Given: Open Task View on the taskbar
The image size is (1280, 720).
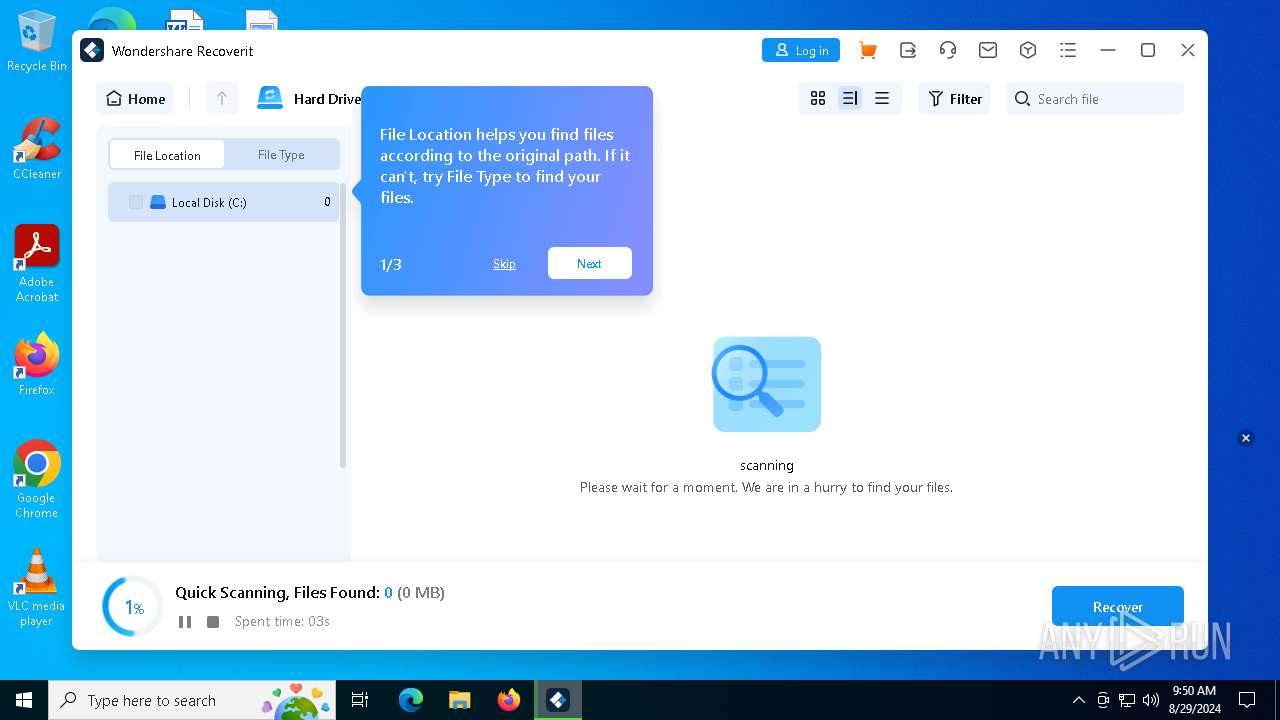Looking at the screenshot, I should tap(360, 700).
